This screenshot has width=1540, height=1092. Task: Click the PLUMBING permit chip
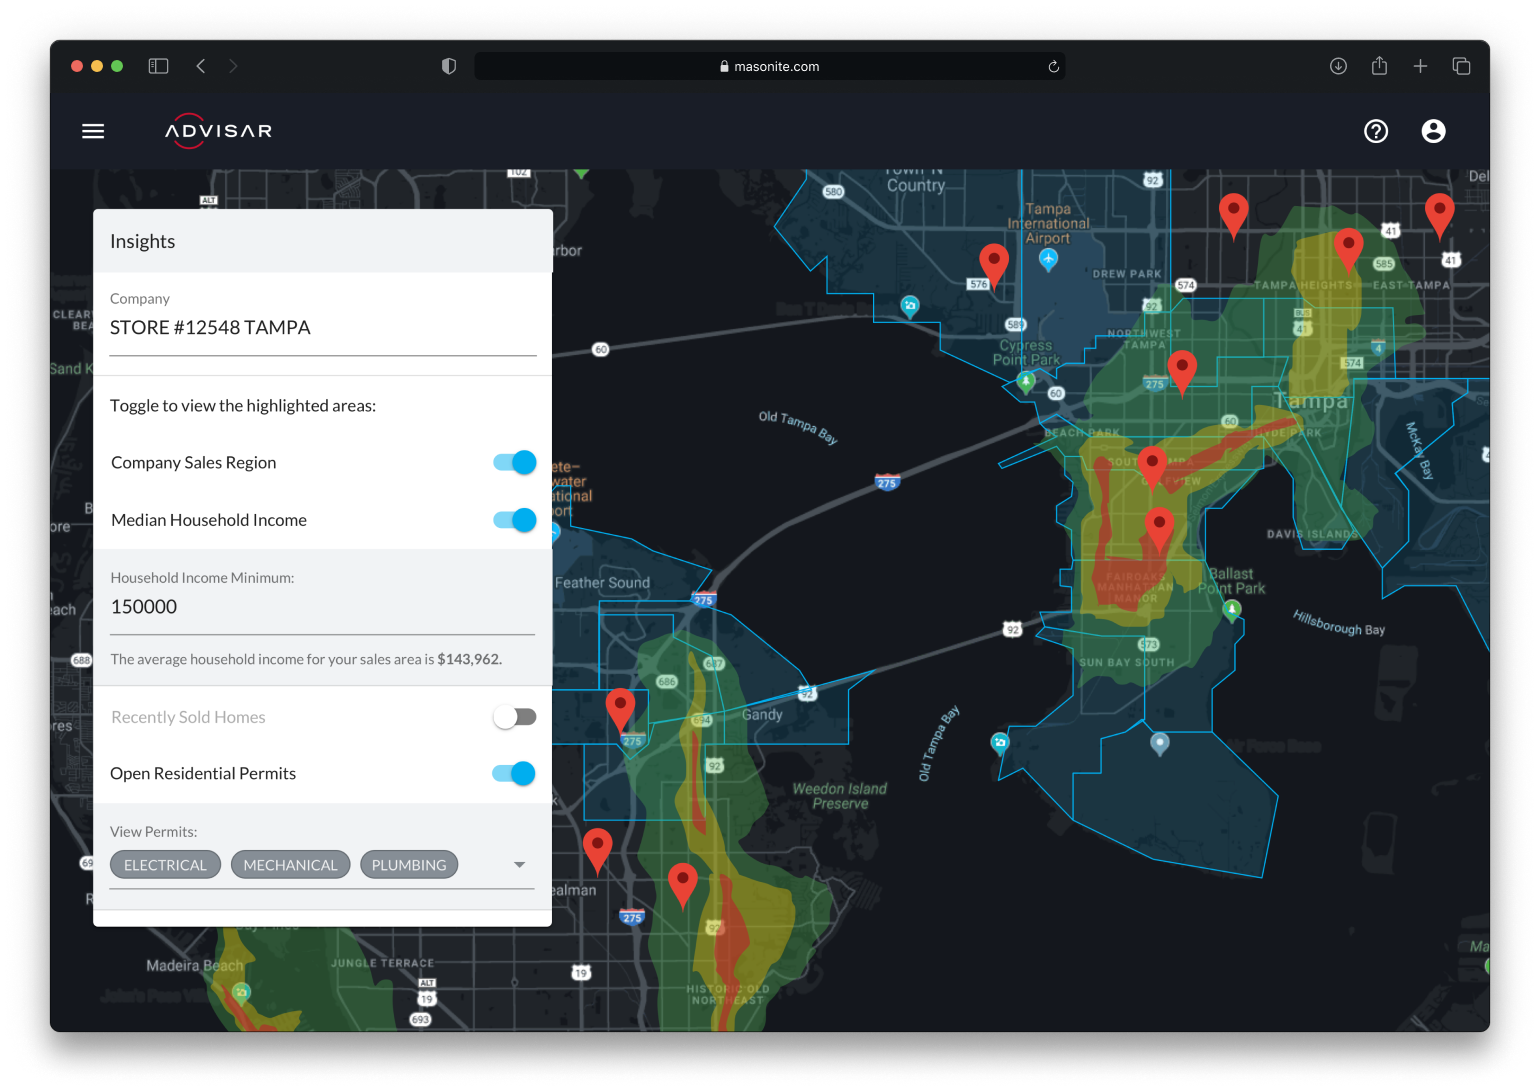pos(409,865)
